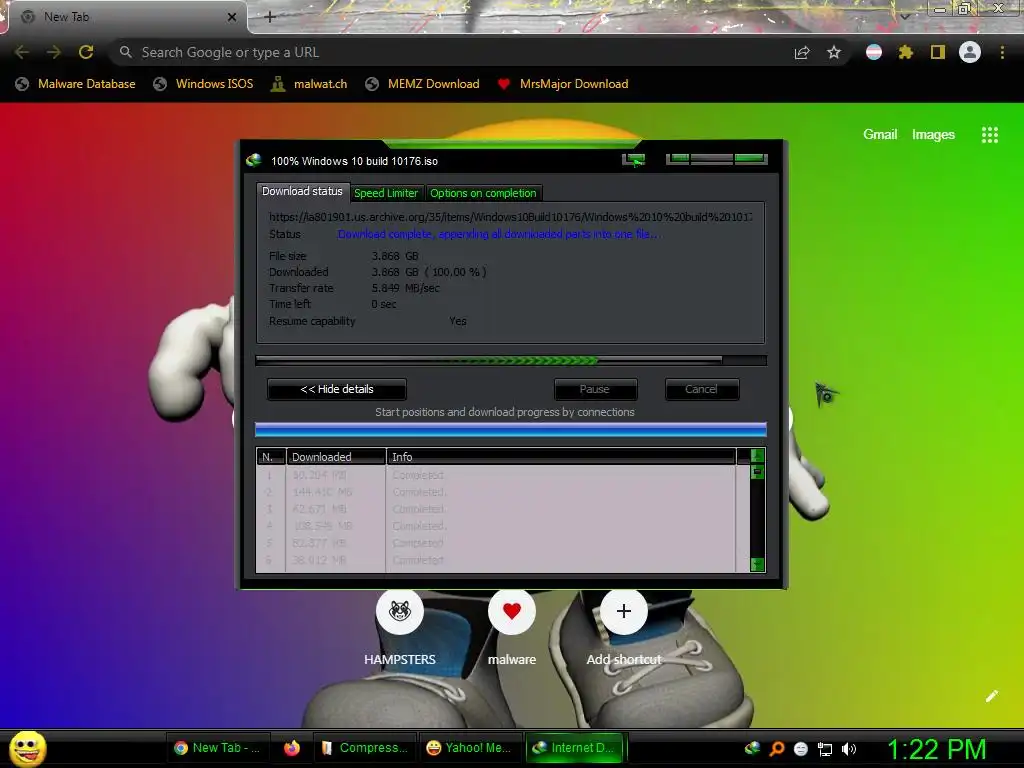Click the Customize Chrome pencil icon
This screenshot has width=1024, height=768.
(992, 696)
